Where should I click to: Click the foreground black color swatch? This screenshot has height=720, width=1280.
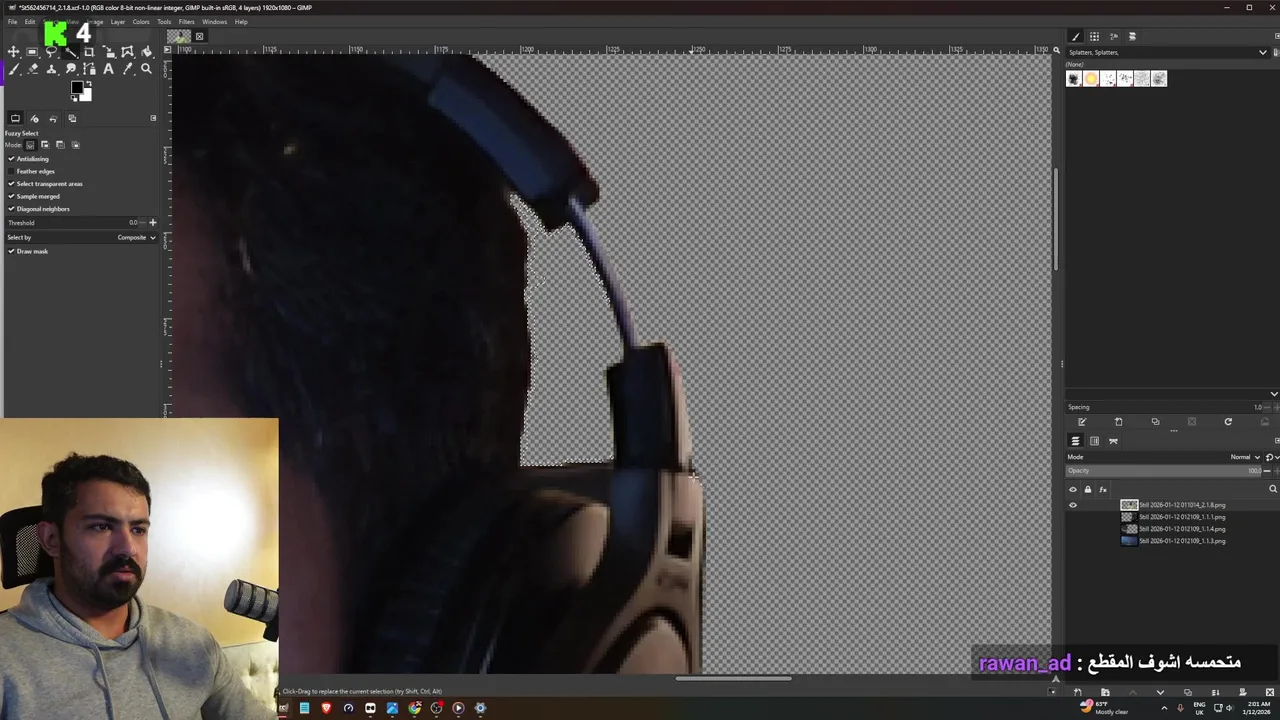tap(77, 89)
